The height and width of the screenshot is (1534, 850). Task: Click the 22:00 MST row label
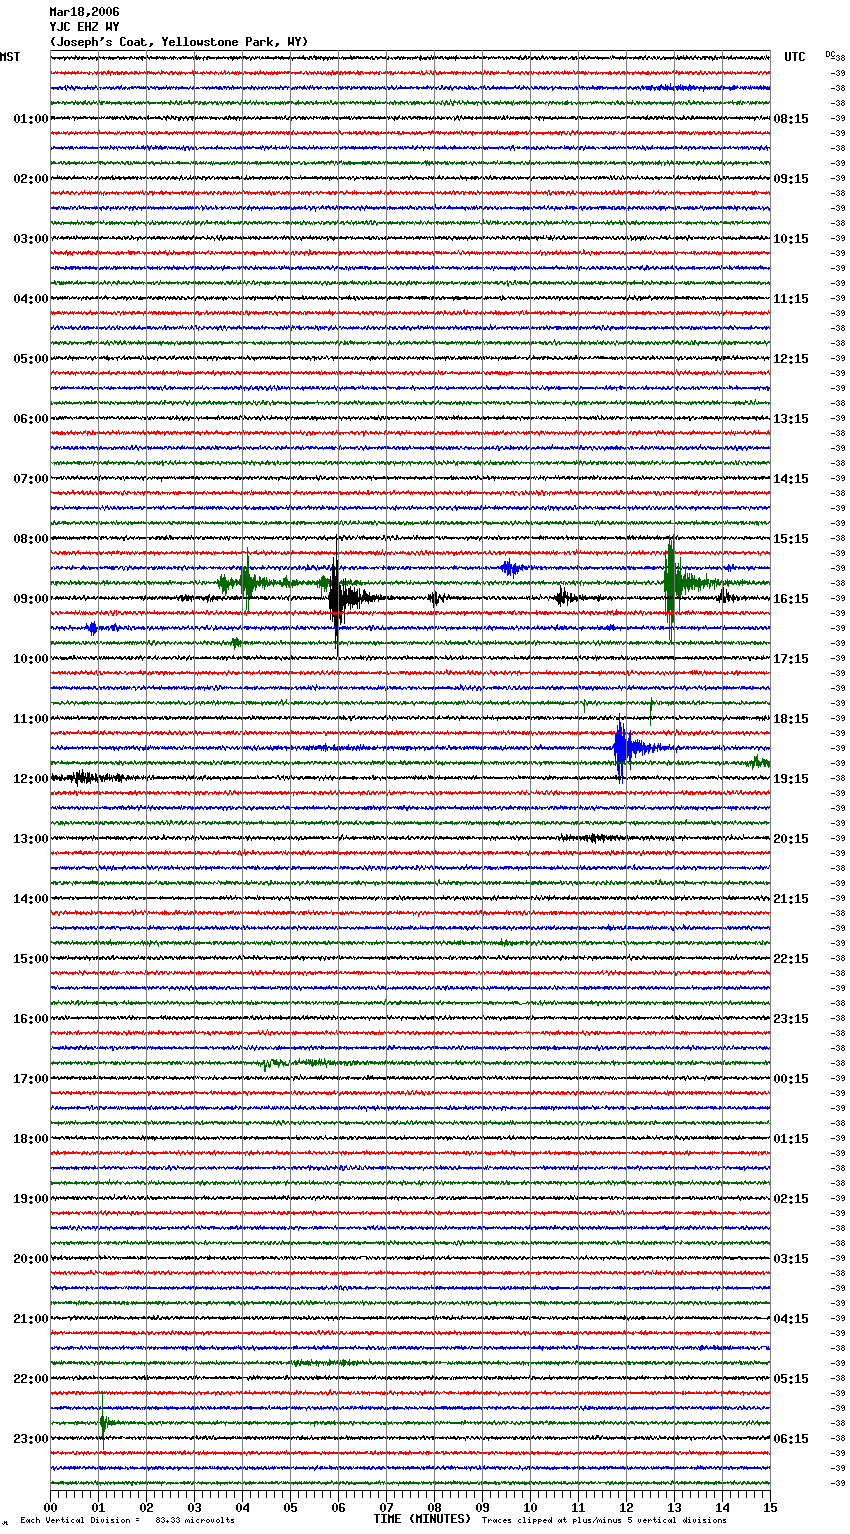[x=31, y=1379]
